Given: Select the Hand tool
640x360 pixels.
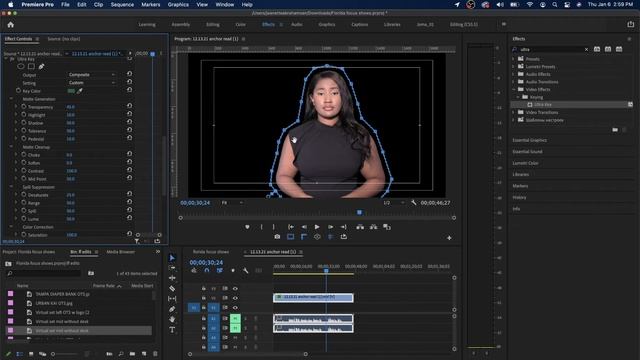Looking at the screenshot, I should (x=172, y=319).
